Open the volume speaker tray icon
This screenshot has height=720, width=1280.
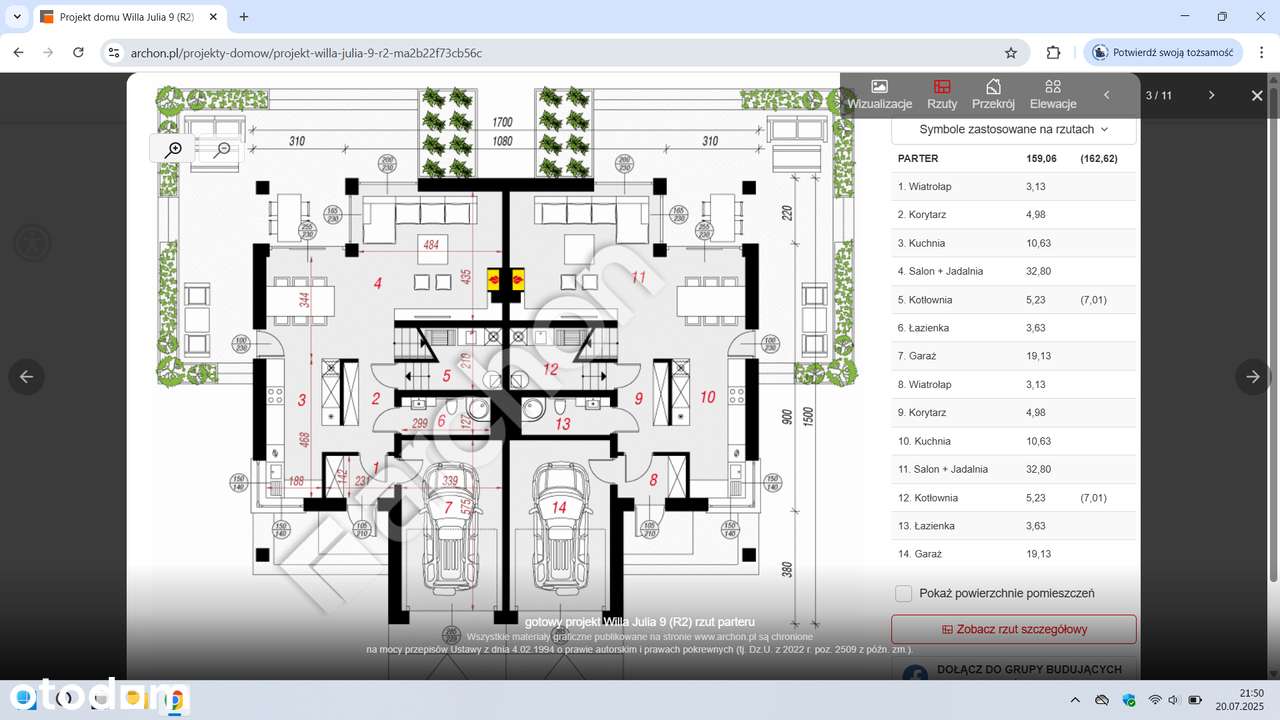1174,700
